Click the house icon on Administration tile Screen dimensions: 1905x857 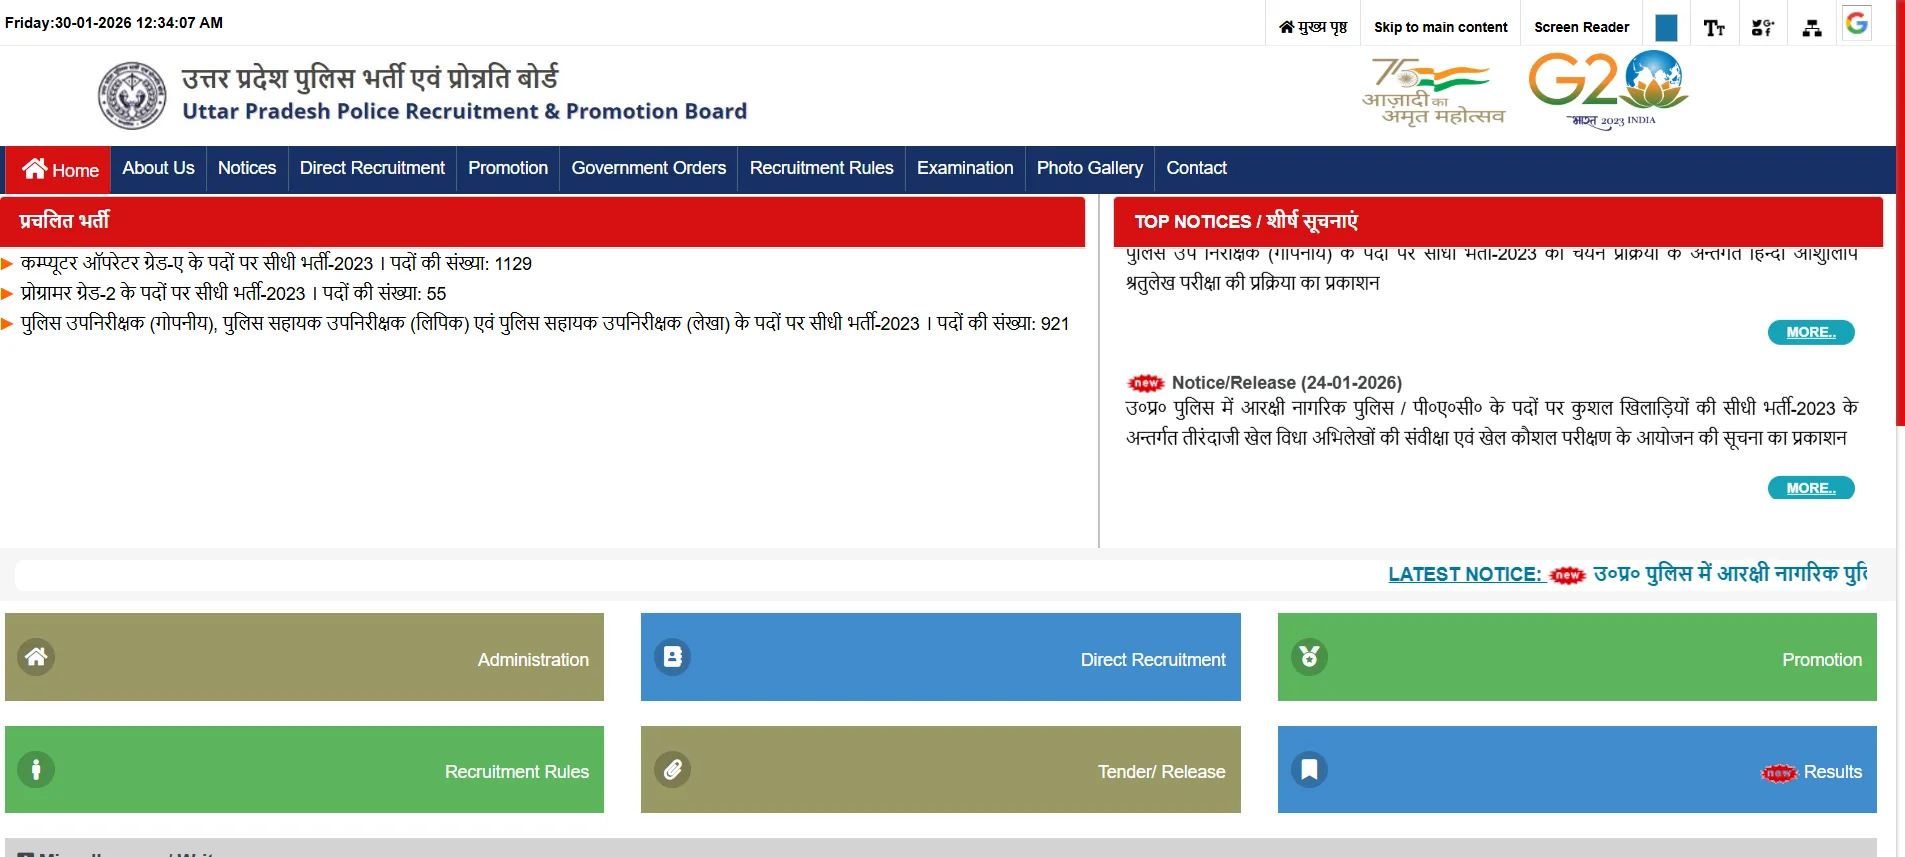point(36,657)
